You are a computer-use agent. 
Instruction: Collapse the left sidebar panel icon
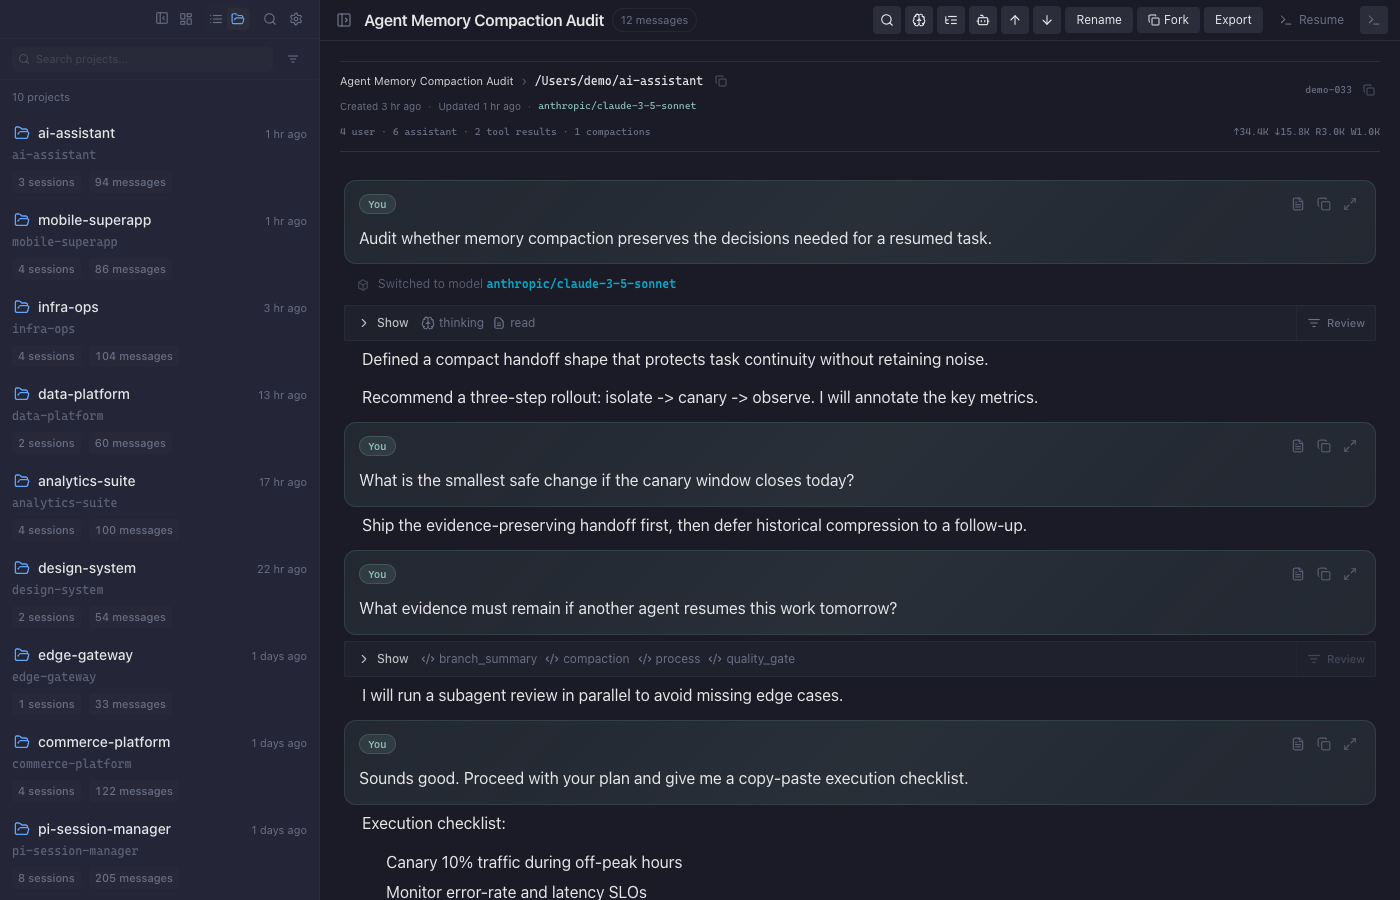pos(162,19)
